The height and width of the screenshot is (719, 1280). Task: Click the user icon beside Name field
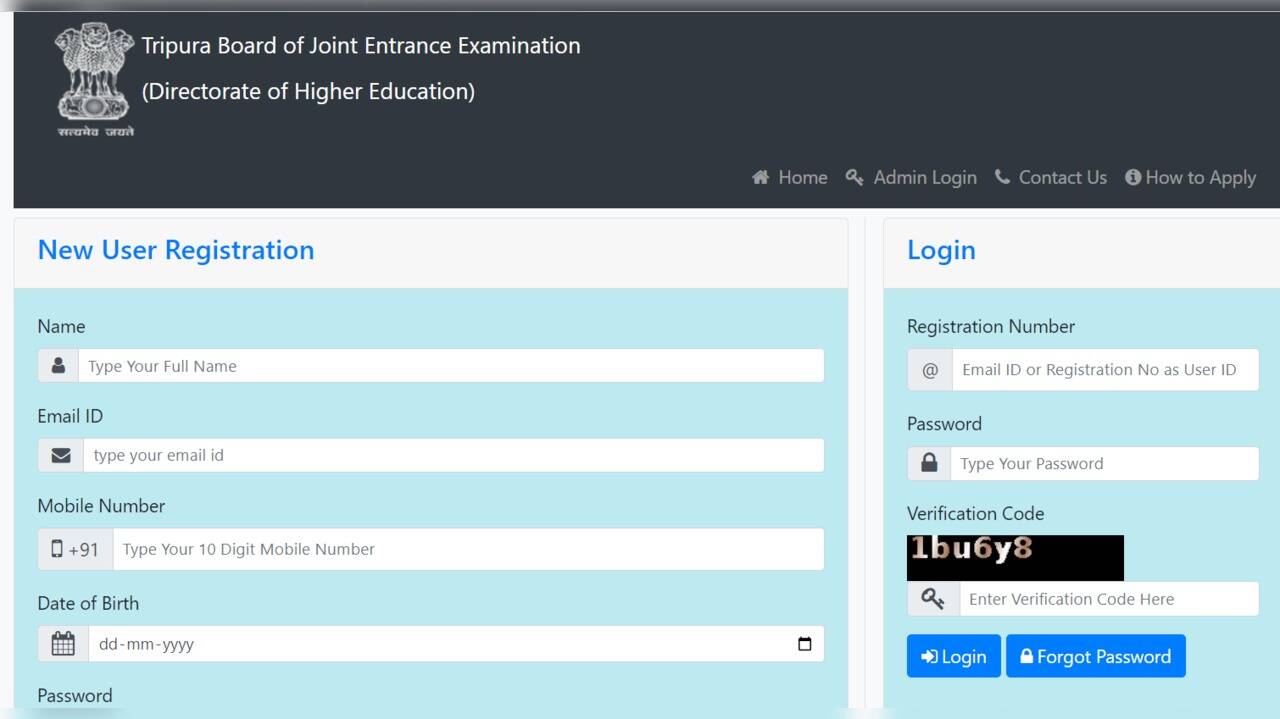point(58,366)
